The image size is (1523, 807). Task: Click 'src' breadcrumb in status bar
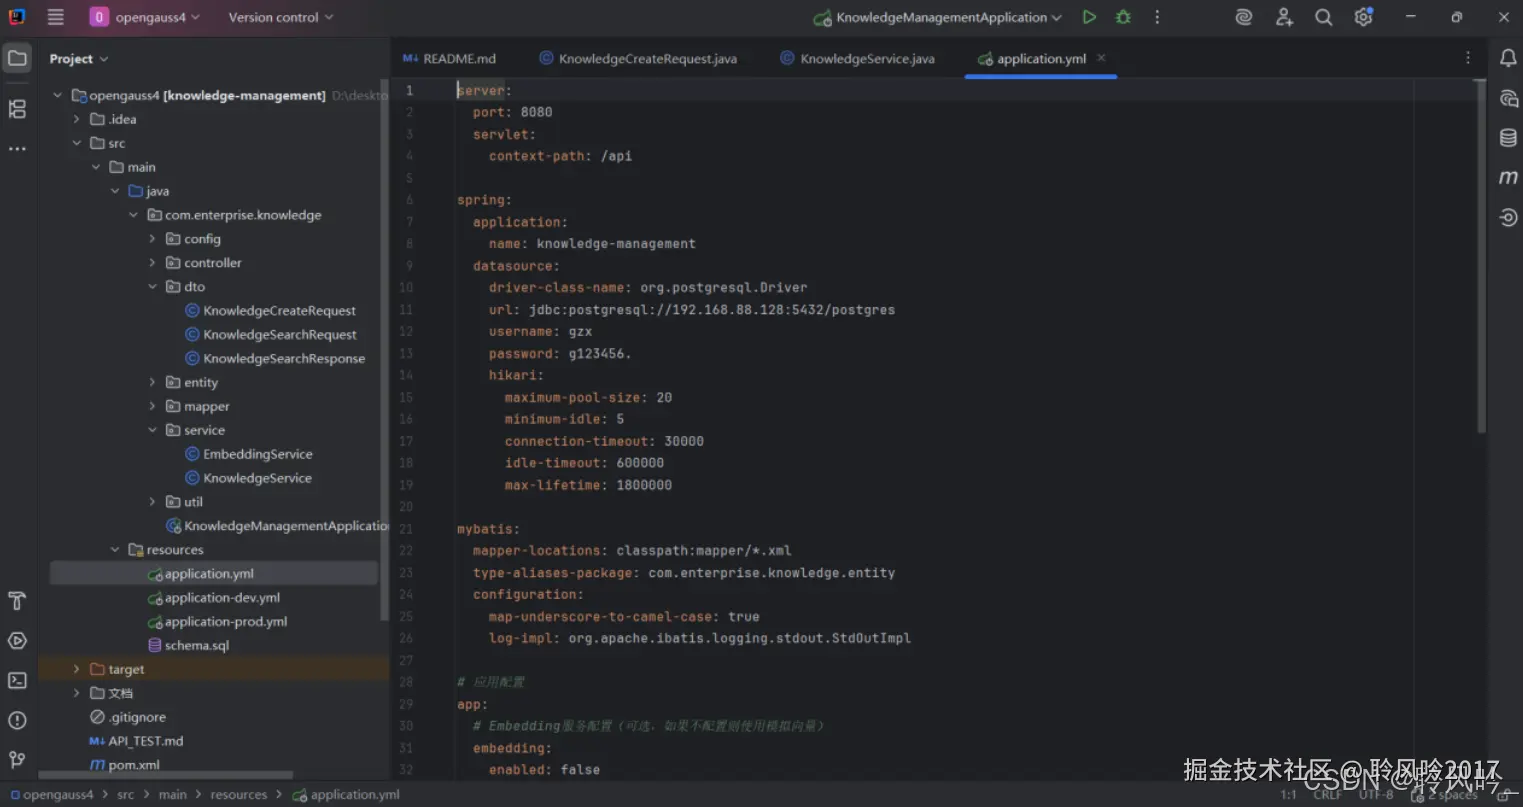click(125, 795)
